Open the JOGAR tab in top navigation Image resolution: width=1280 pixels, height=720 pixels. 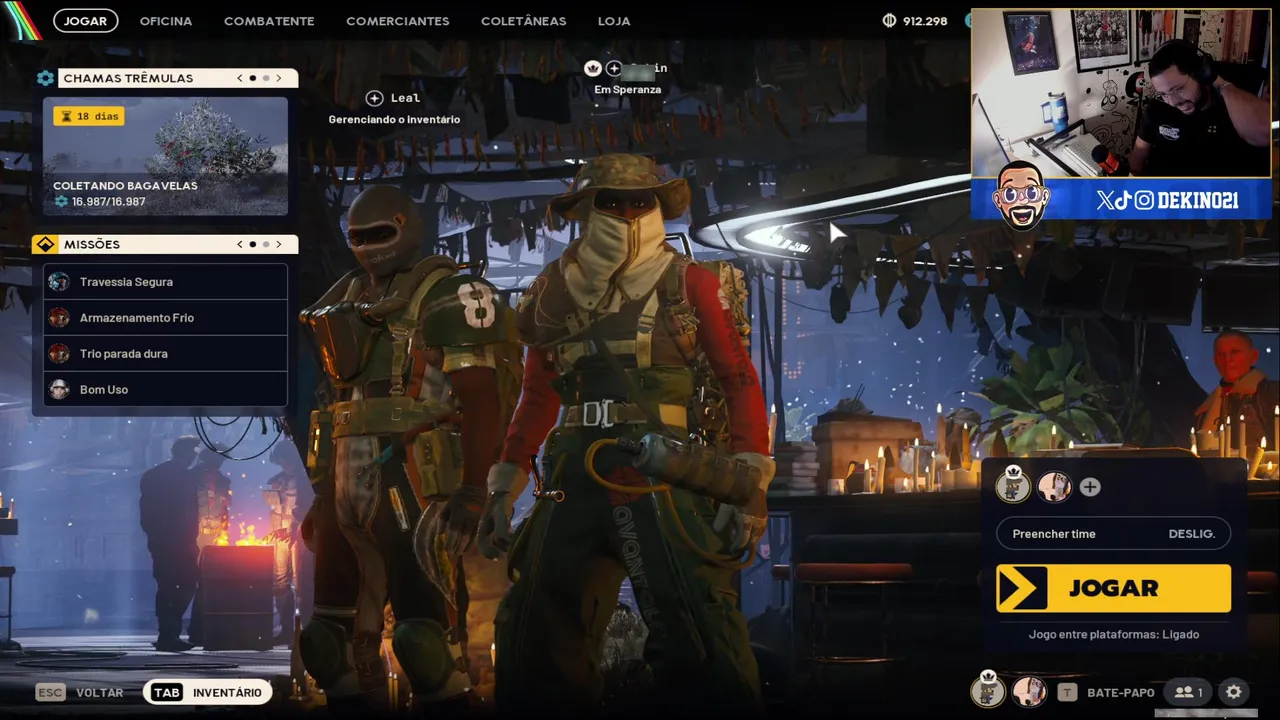pos(86,20)
